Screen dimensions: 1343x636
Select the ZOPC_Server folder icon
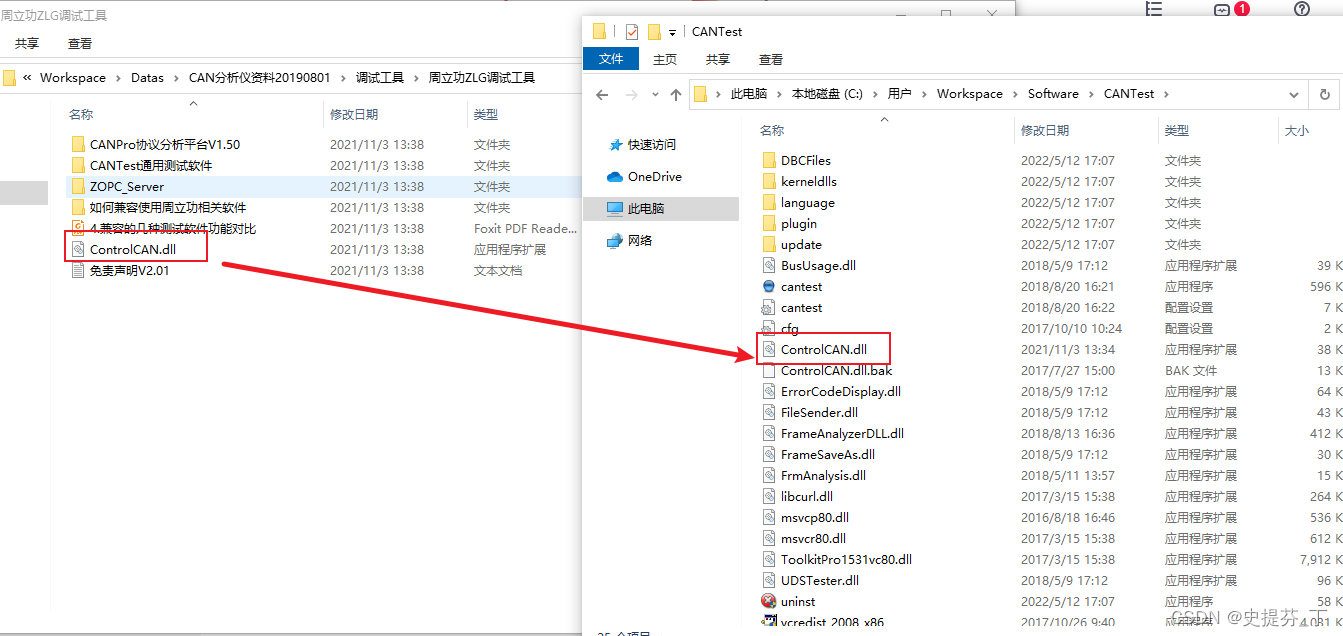pos(78,186)
